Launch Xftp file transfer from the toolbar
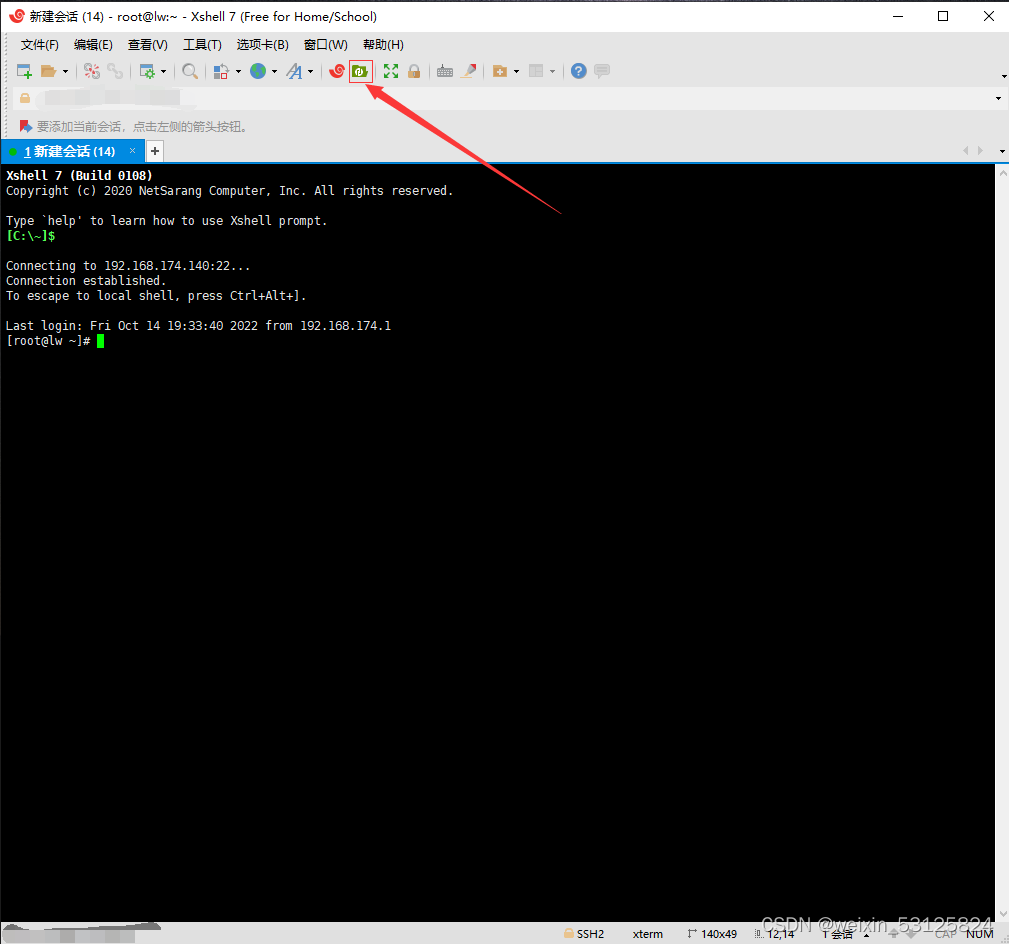 [361, 71]
